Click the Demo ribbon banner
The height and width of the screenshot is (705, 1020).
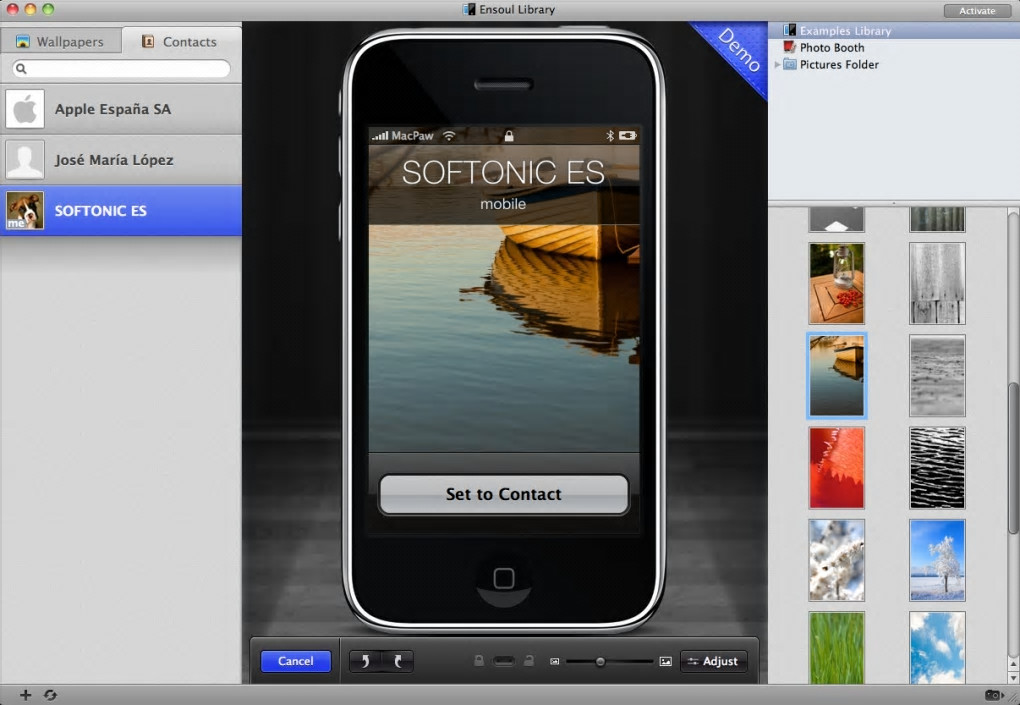(736, 52)
